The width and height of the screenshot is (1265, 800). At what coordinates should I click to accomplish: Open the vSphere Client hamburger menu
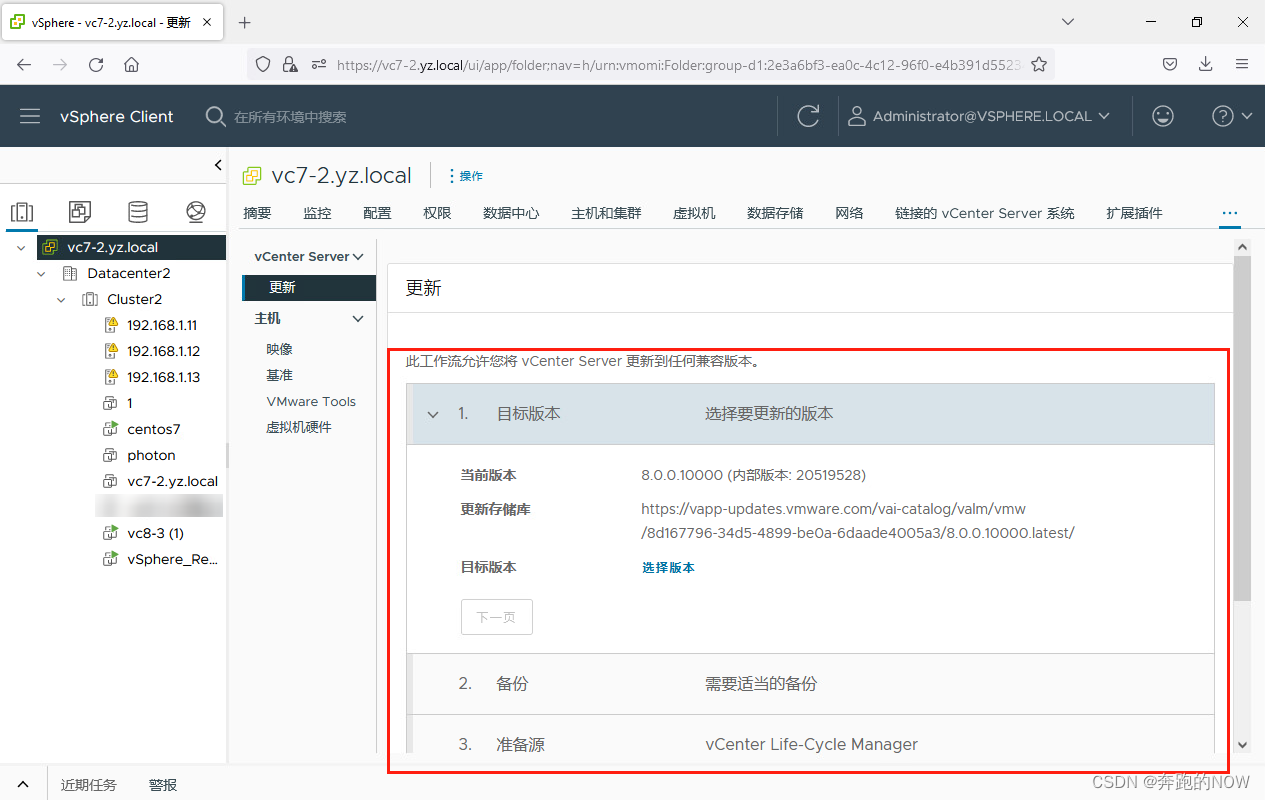tap(30, 116)
